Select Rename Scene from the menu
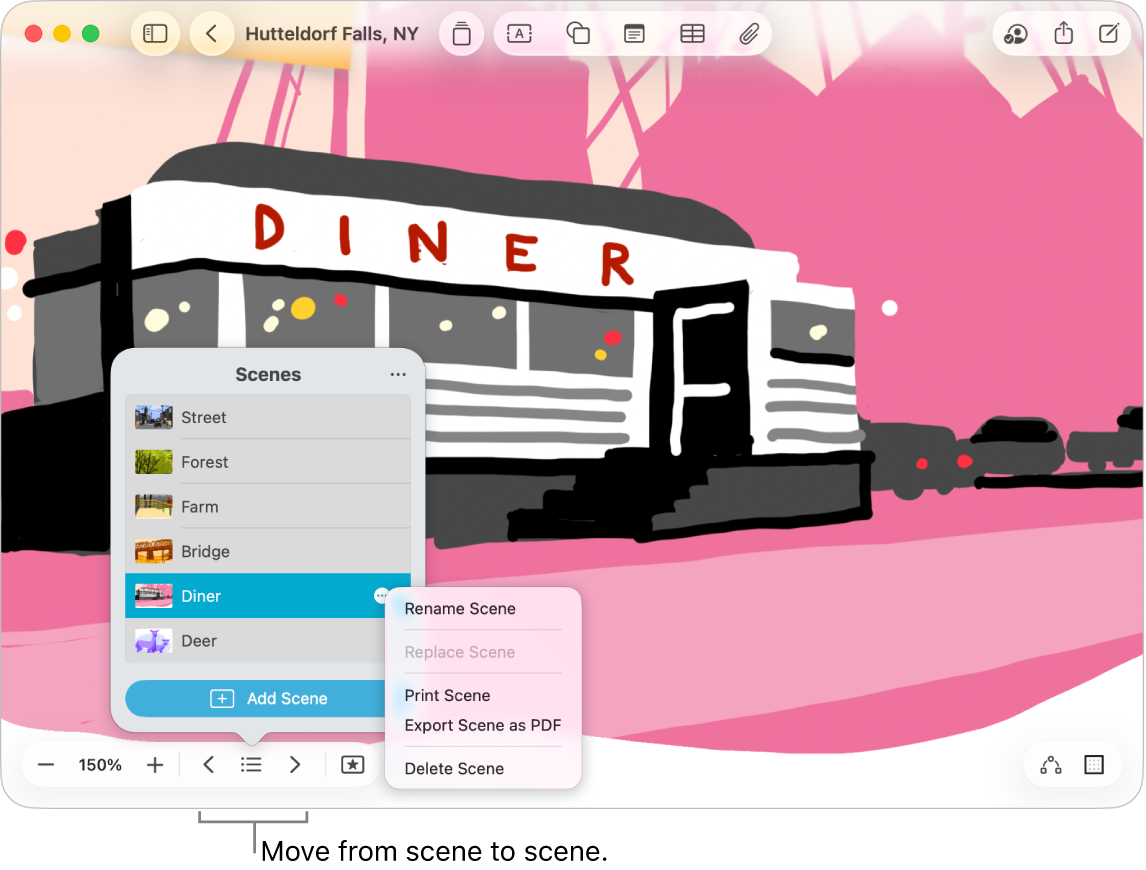The image size is (1146, 870). pos(460,608)
